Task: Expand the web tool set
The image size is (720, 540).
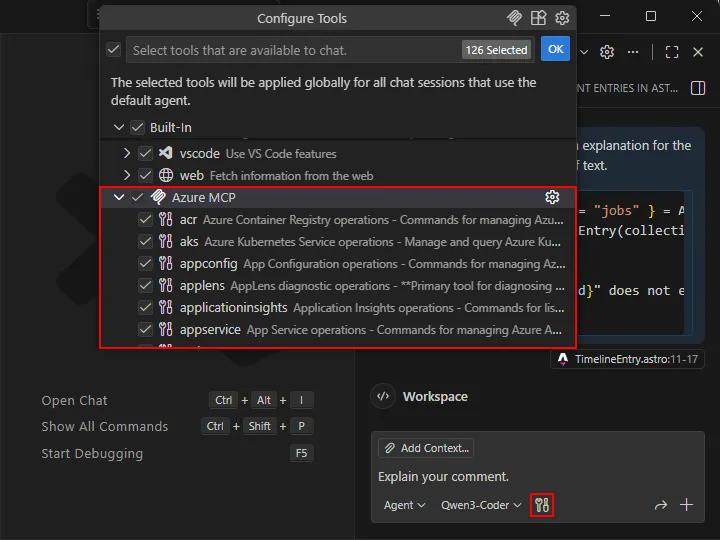Action: click(127, 175)
